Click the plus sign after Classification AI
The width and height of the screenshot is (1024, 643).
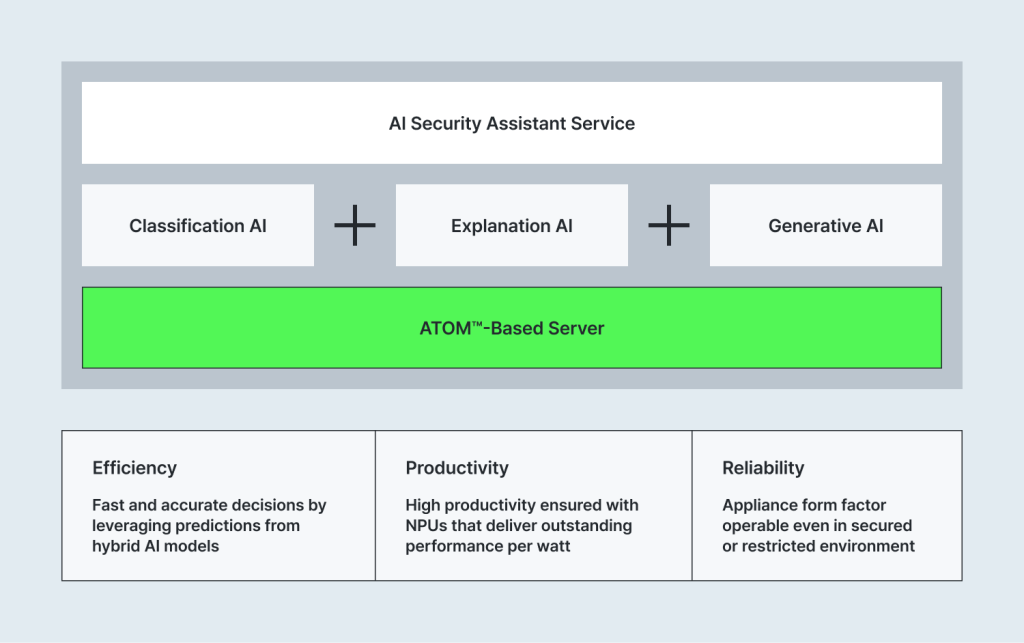coord(355,226)
